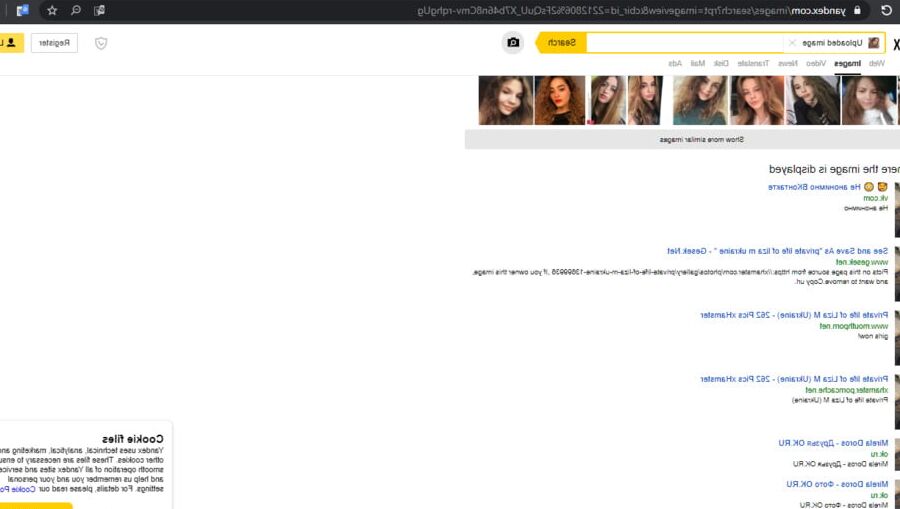Viewport: 900px width, 509px height.
Task: Remove Uploaded image chip with X icon
Action: coord(792,43)
